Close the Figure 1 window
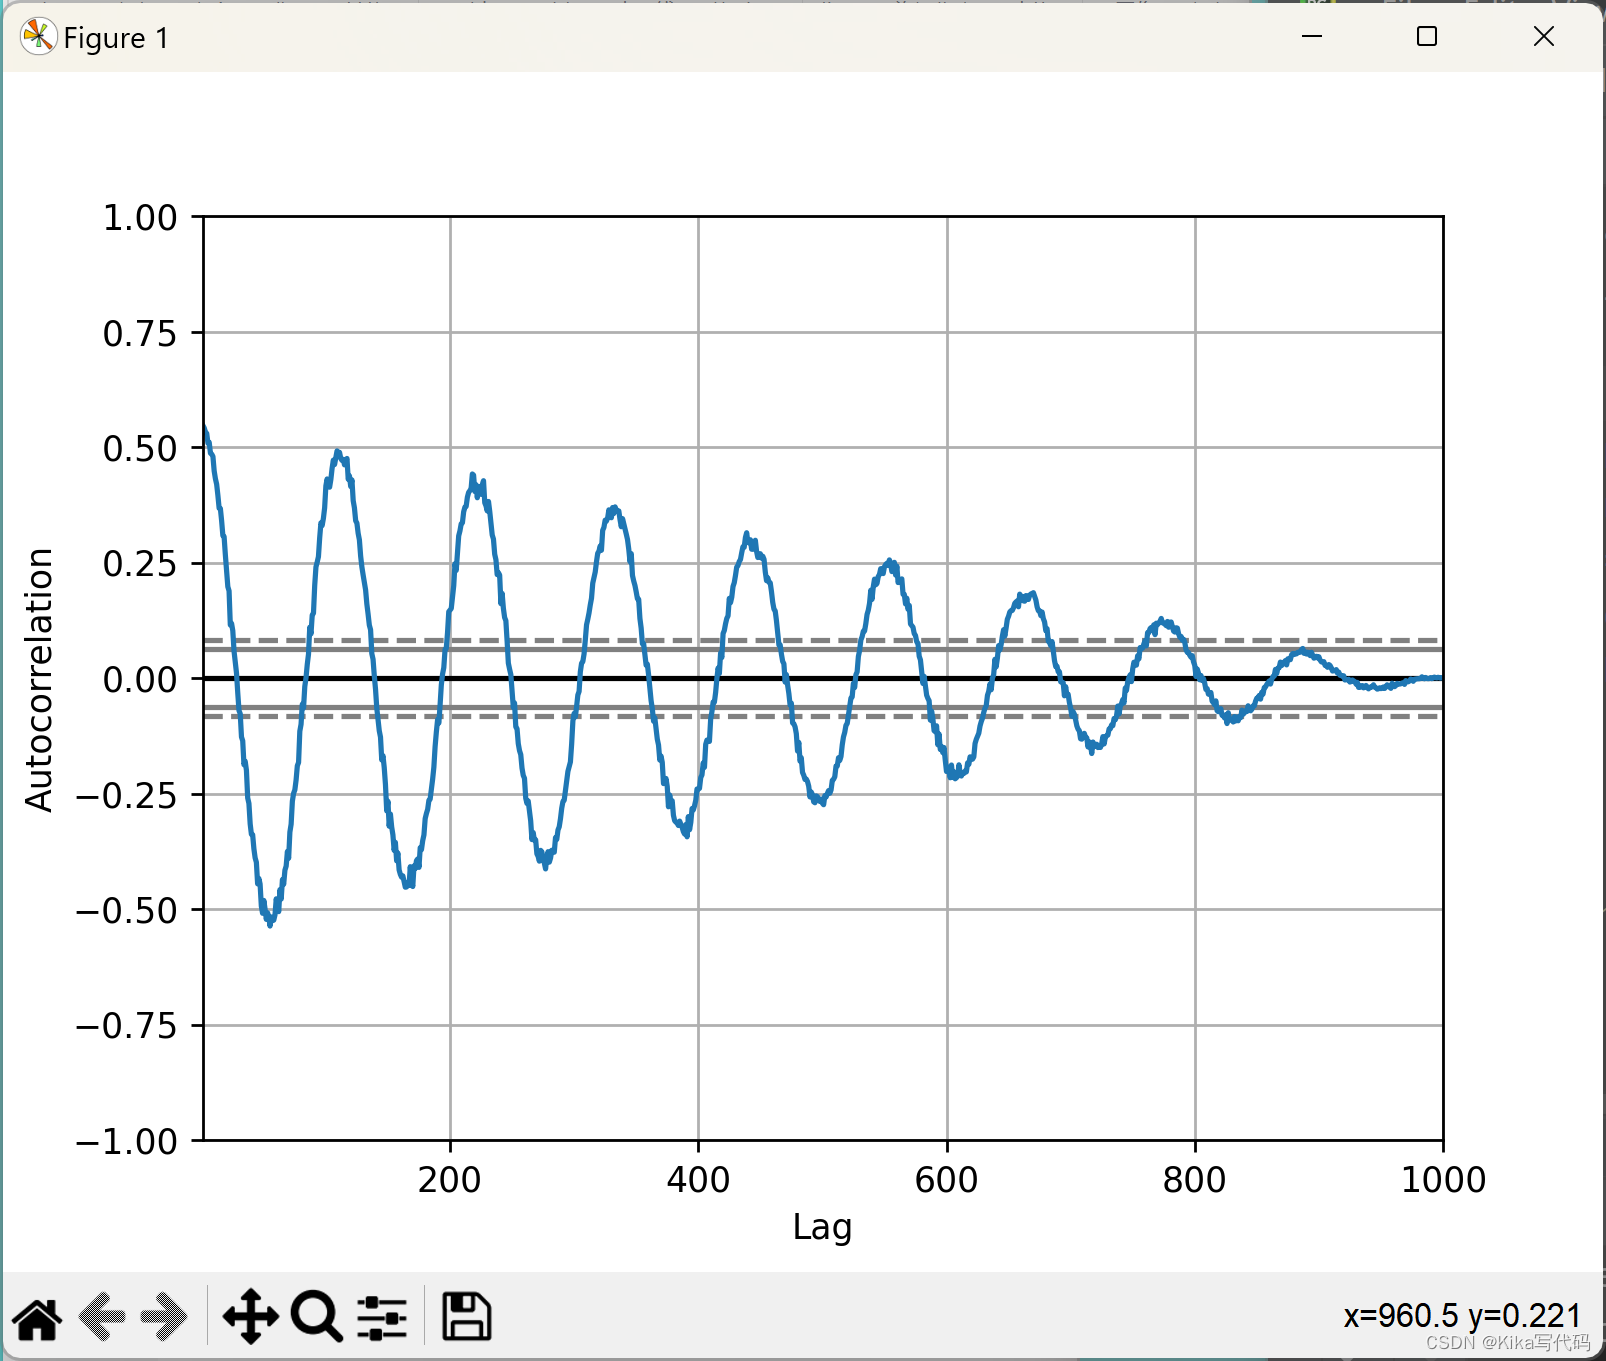Image resolution: width=1606 pixels, height=1361 pixels. coord(1544,36)
